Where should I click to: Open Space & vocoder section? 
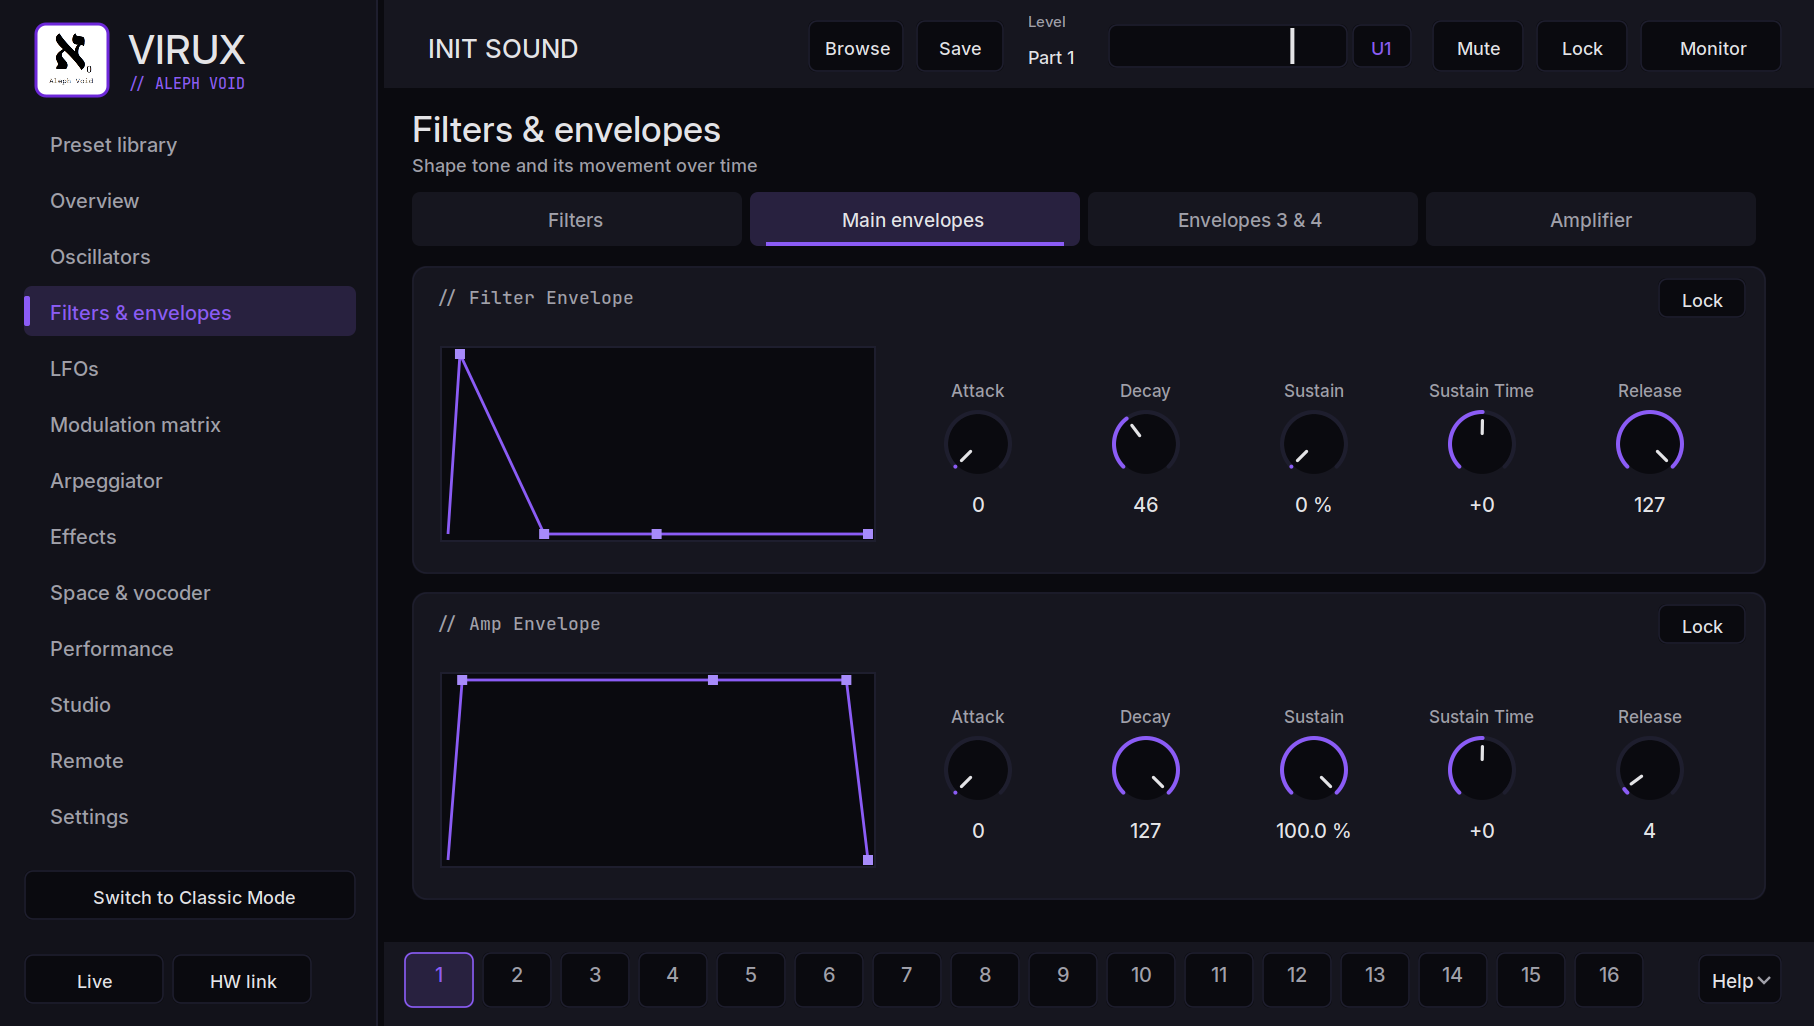pos(190,593)
